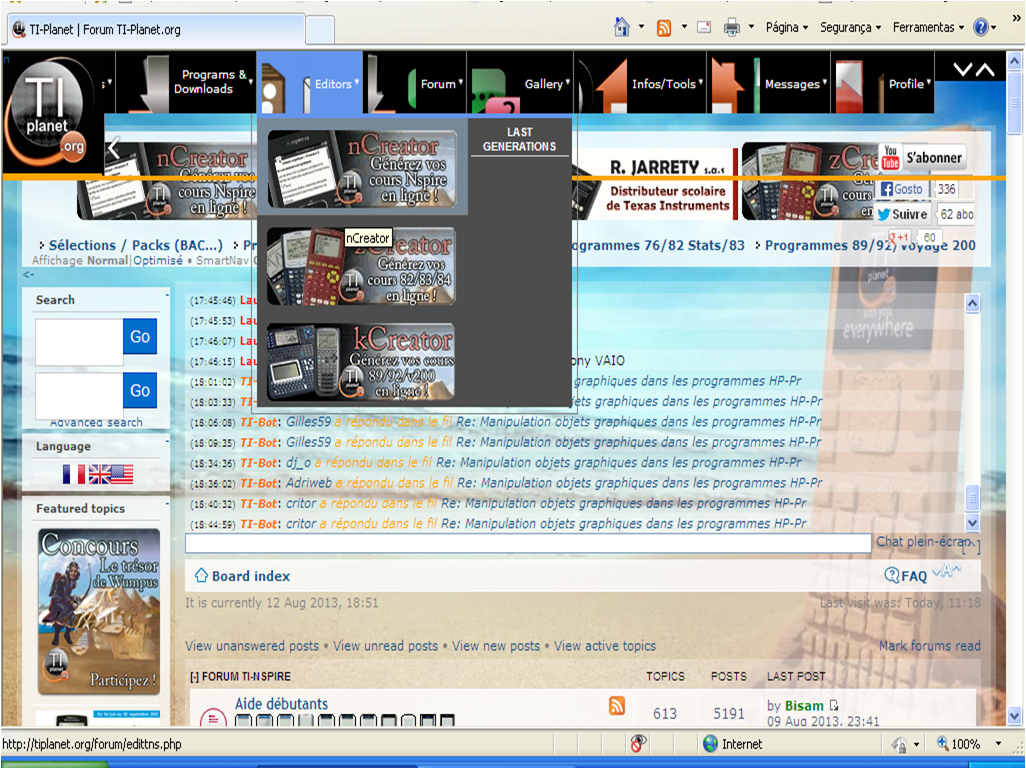1026x769 pixels.
Task: Open the 100% zoom level dropdown
Action: click(998, 744)
